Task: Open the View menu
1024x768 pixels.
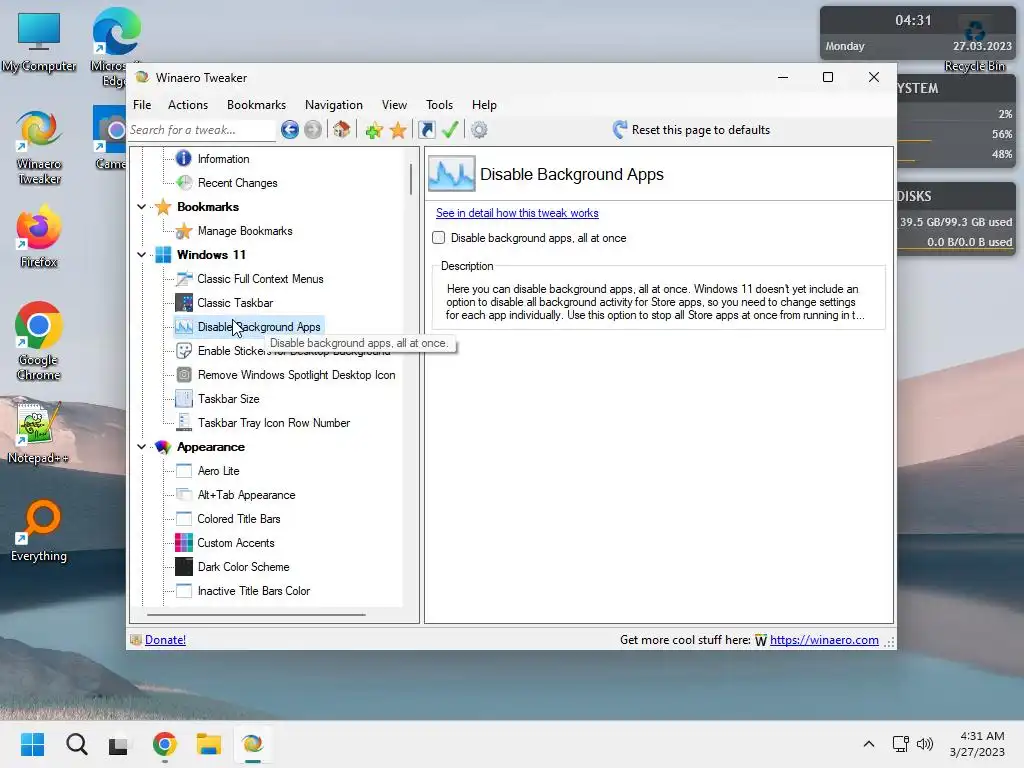Action: (394, 104)
